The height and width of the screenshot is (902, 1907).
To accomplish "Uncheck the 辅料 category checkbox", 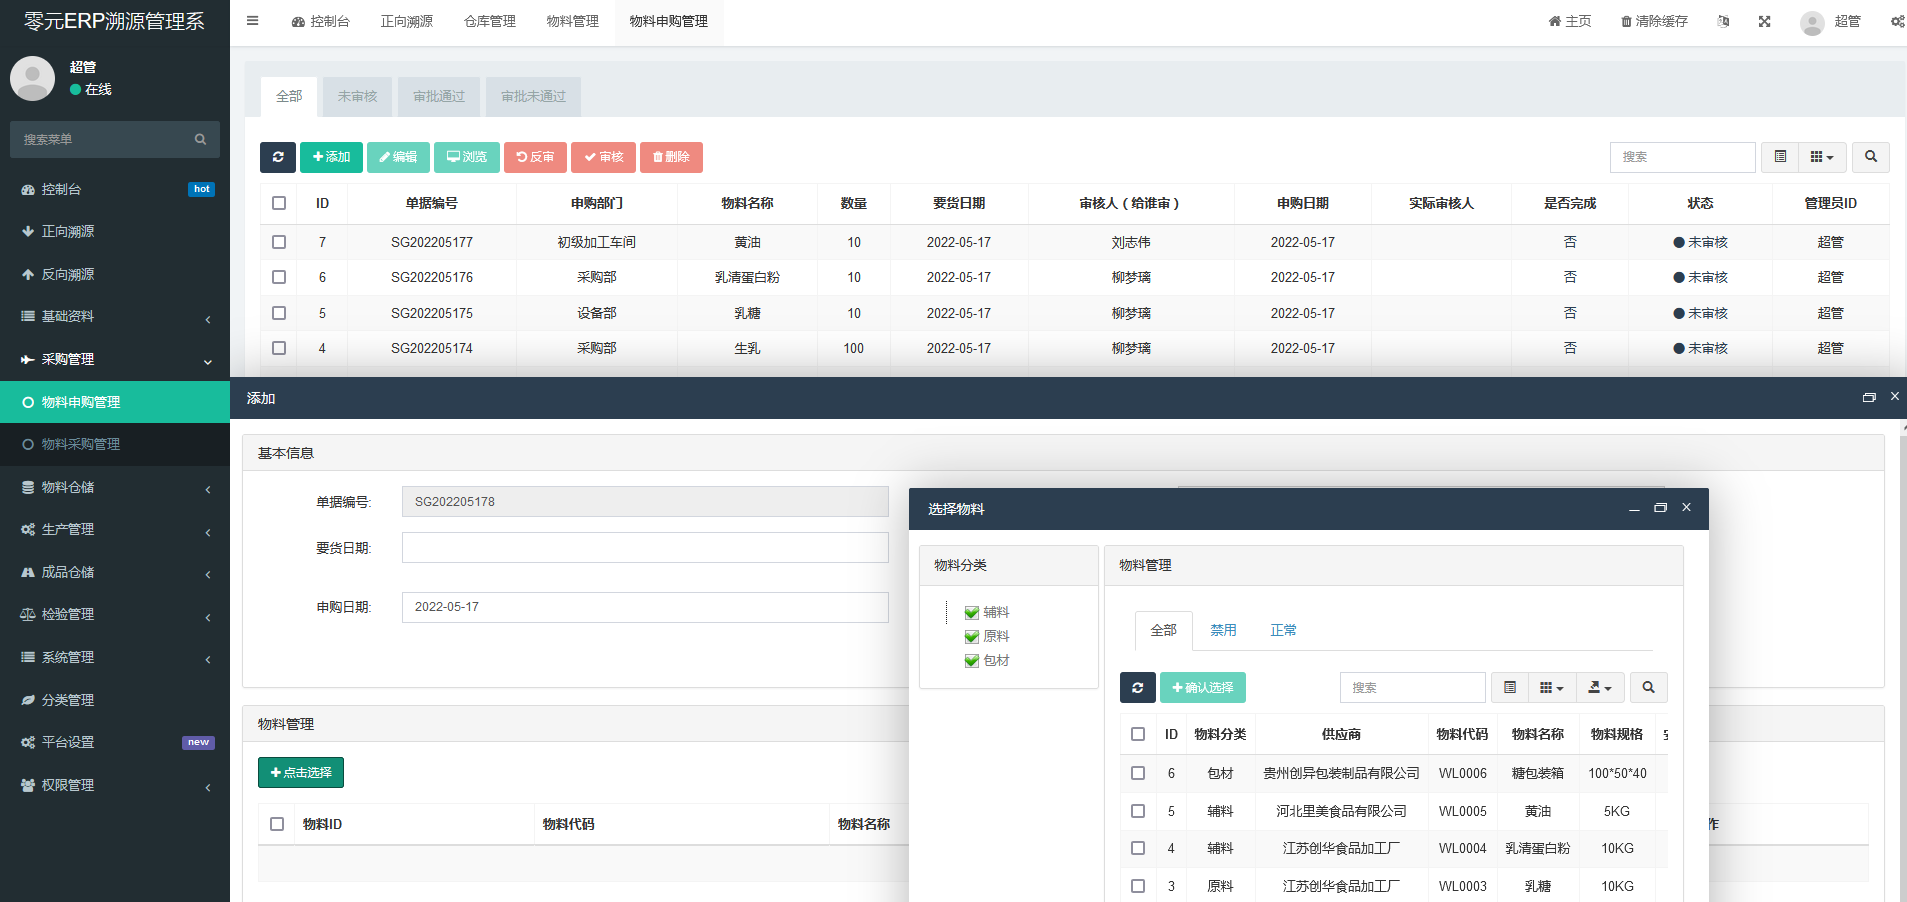I will (971, 613).
